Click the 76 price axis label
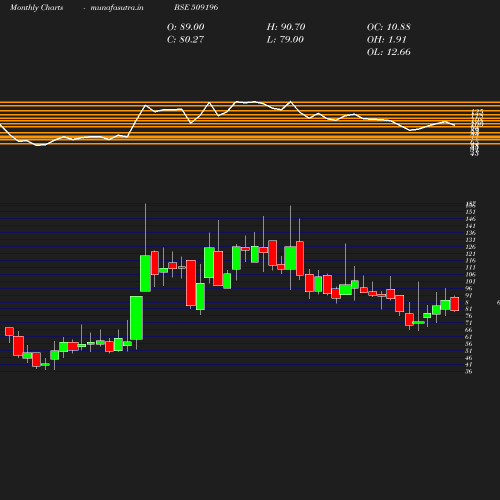Viewport: 500px width, 500px height. pos(469,316)
